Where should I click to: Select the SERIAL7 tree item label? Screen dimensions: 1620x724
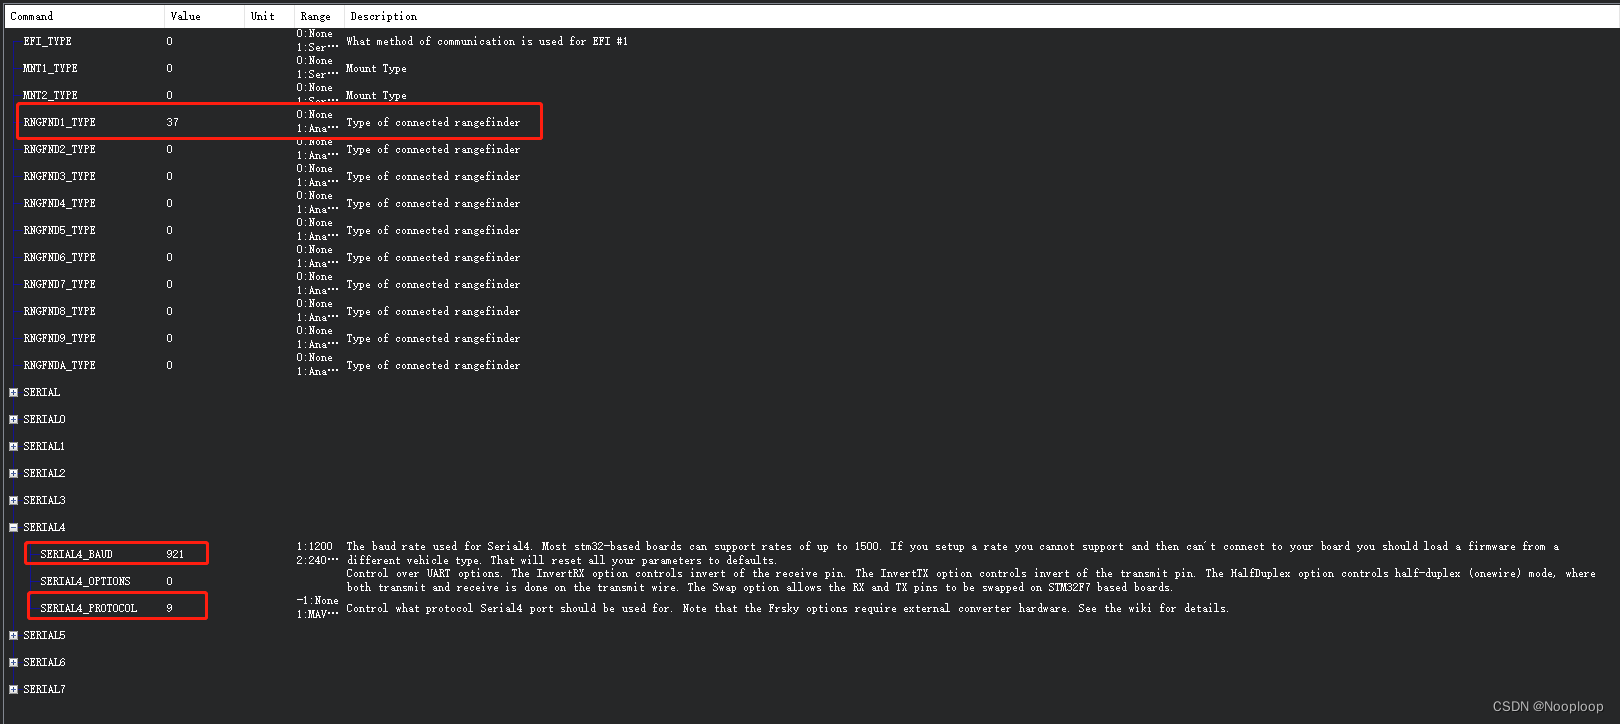pos(44,689)
